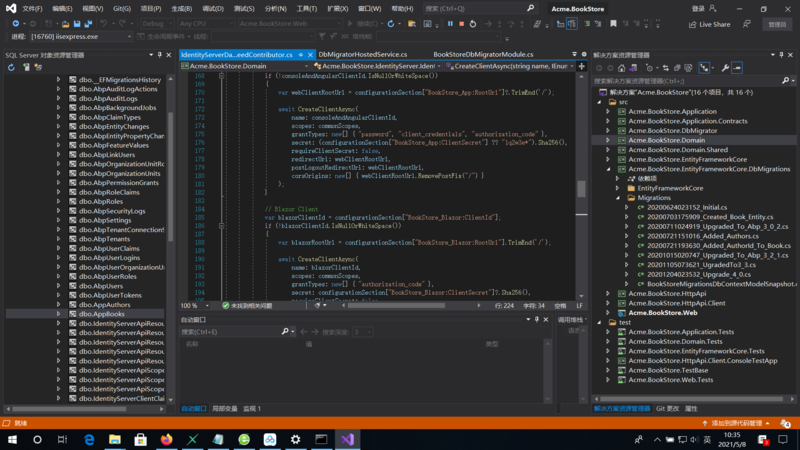Expand Acme.BookStore.Application project
The image size is (800, 450).
[x=608, y=111]
